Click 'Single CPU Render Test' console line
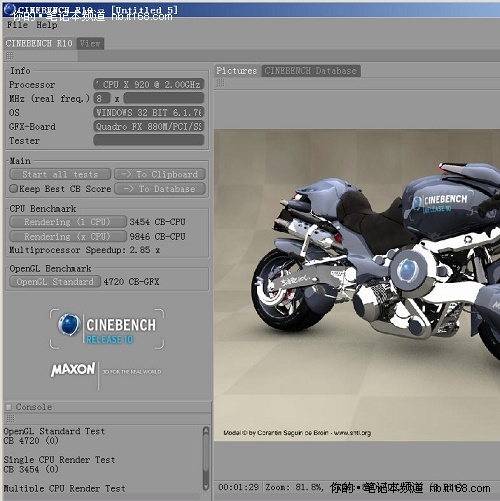500x501 pixels. [x=59, y=460]
